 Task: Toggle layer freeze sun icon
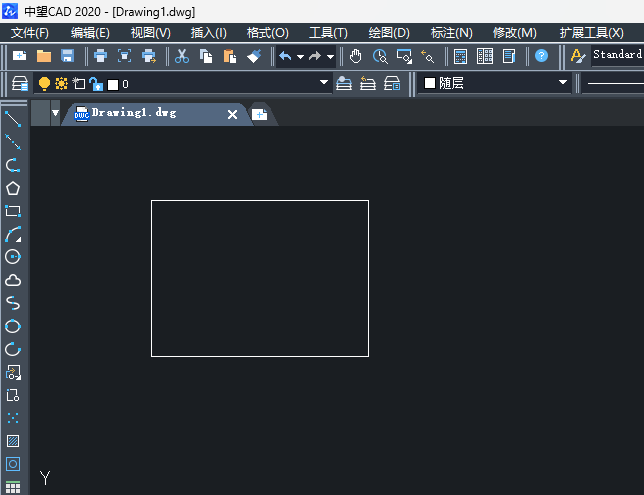click(61, 84)
